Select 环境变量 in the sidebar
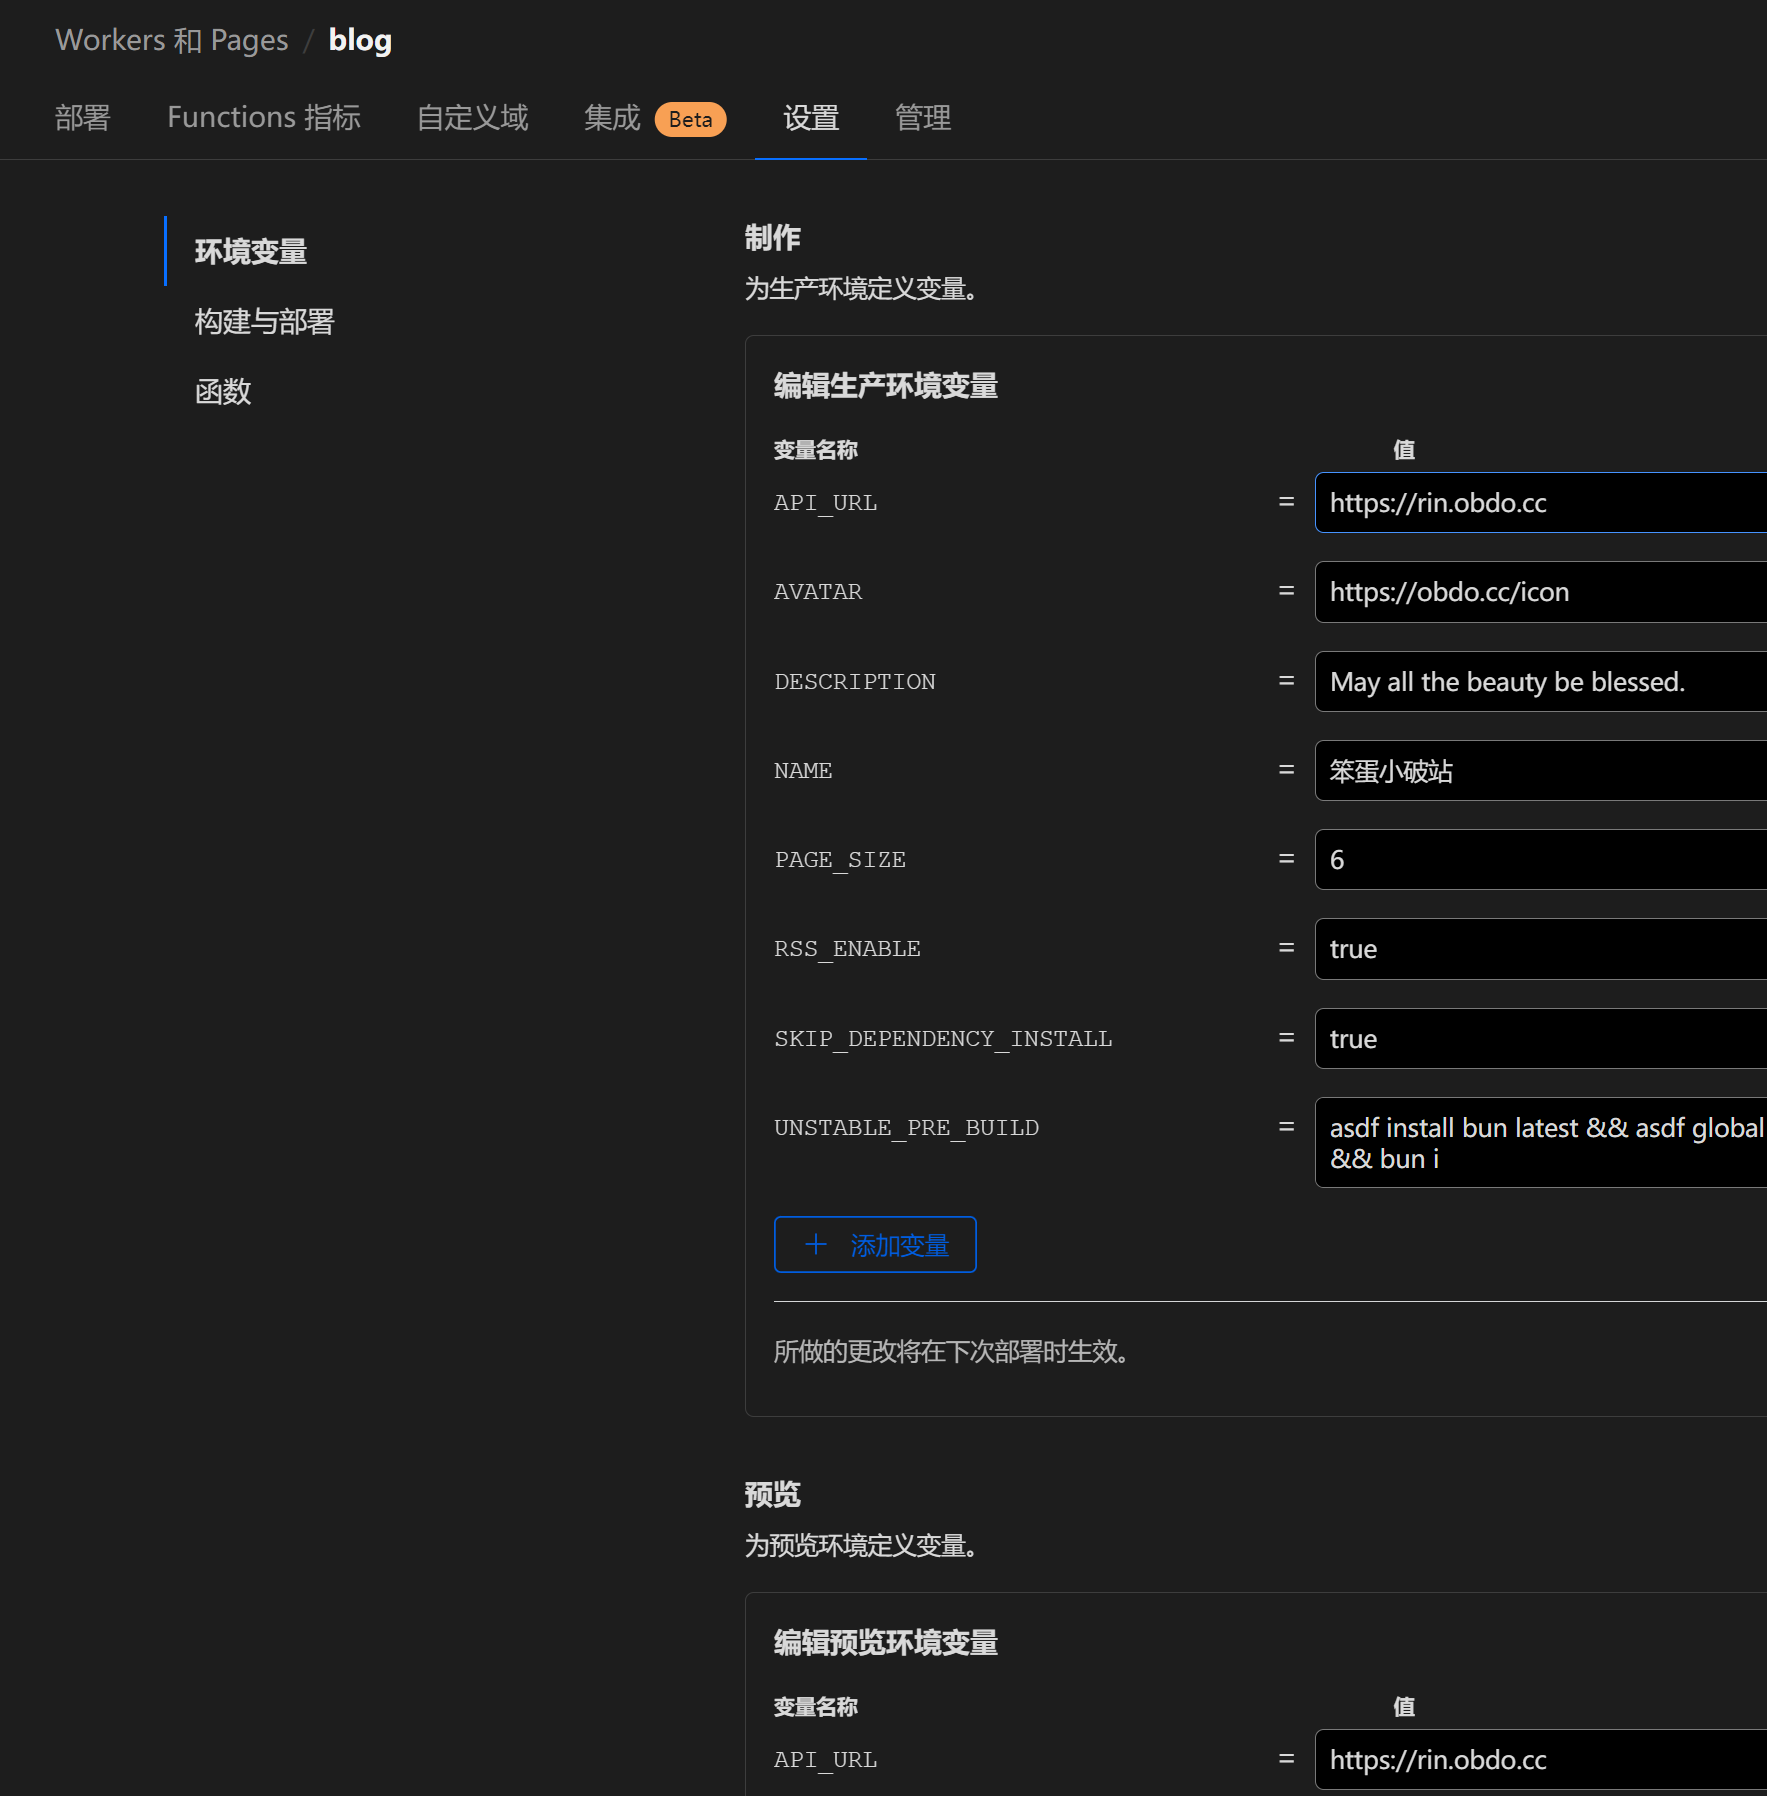 pos(250,251)
